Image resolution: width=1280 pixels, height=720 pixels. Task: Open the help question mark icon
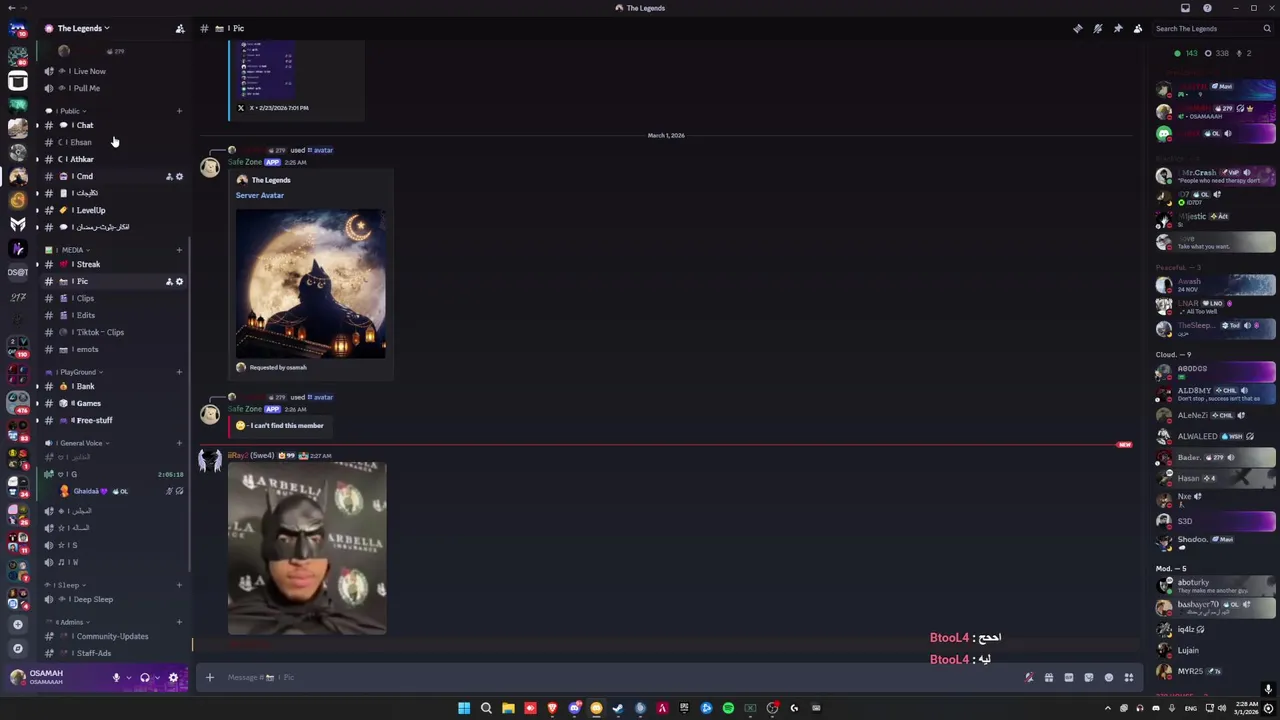(1207, 8)
